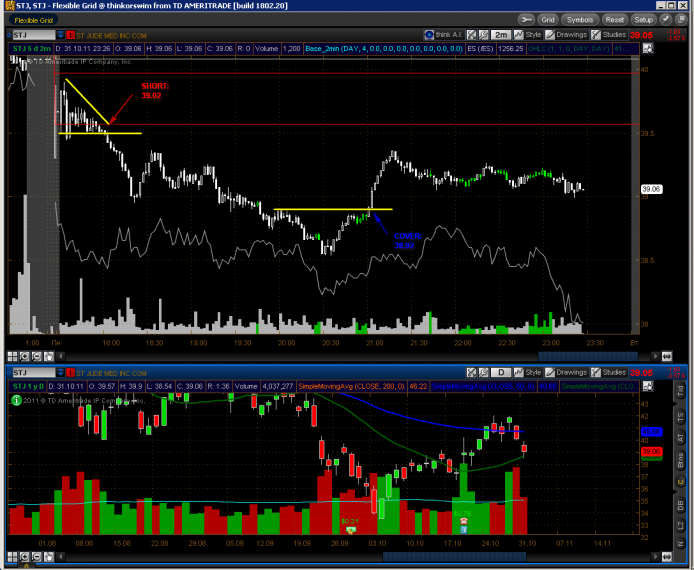Click the pin icon next to Setup

[665, 20]
